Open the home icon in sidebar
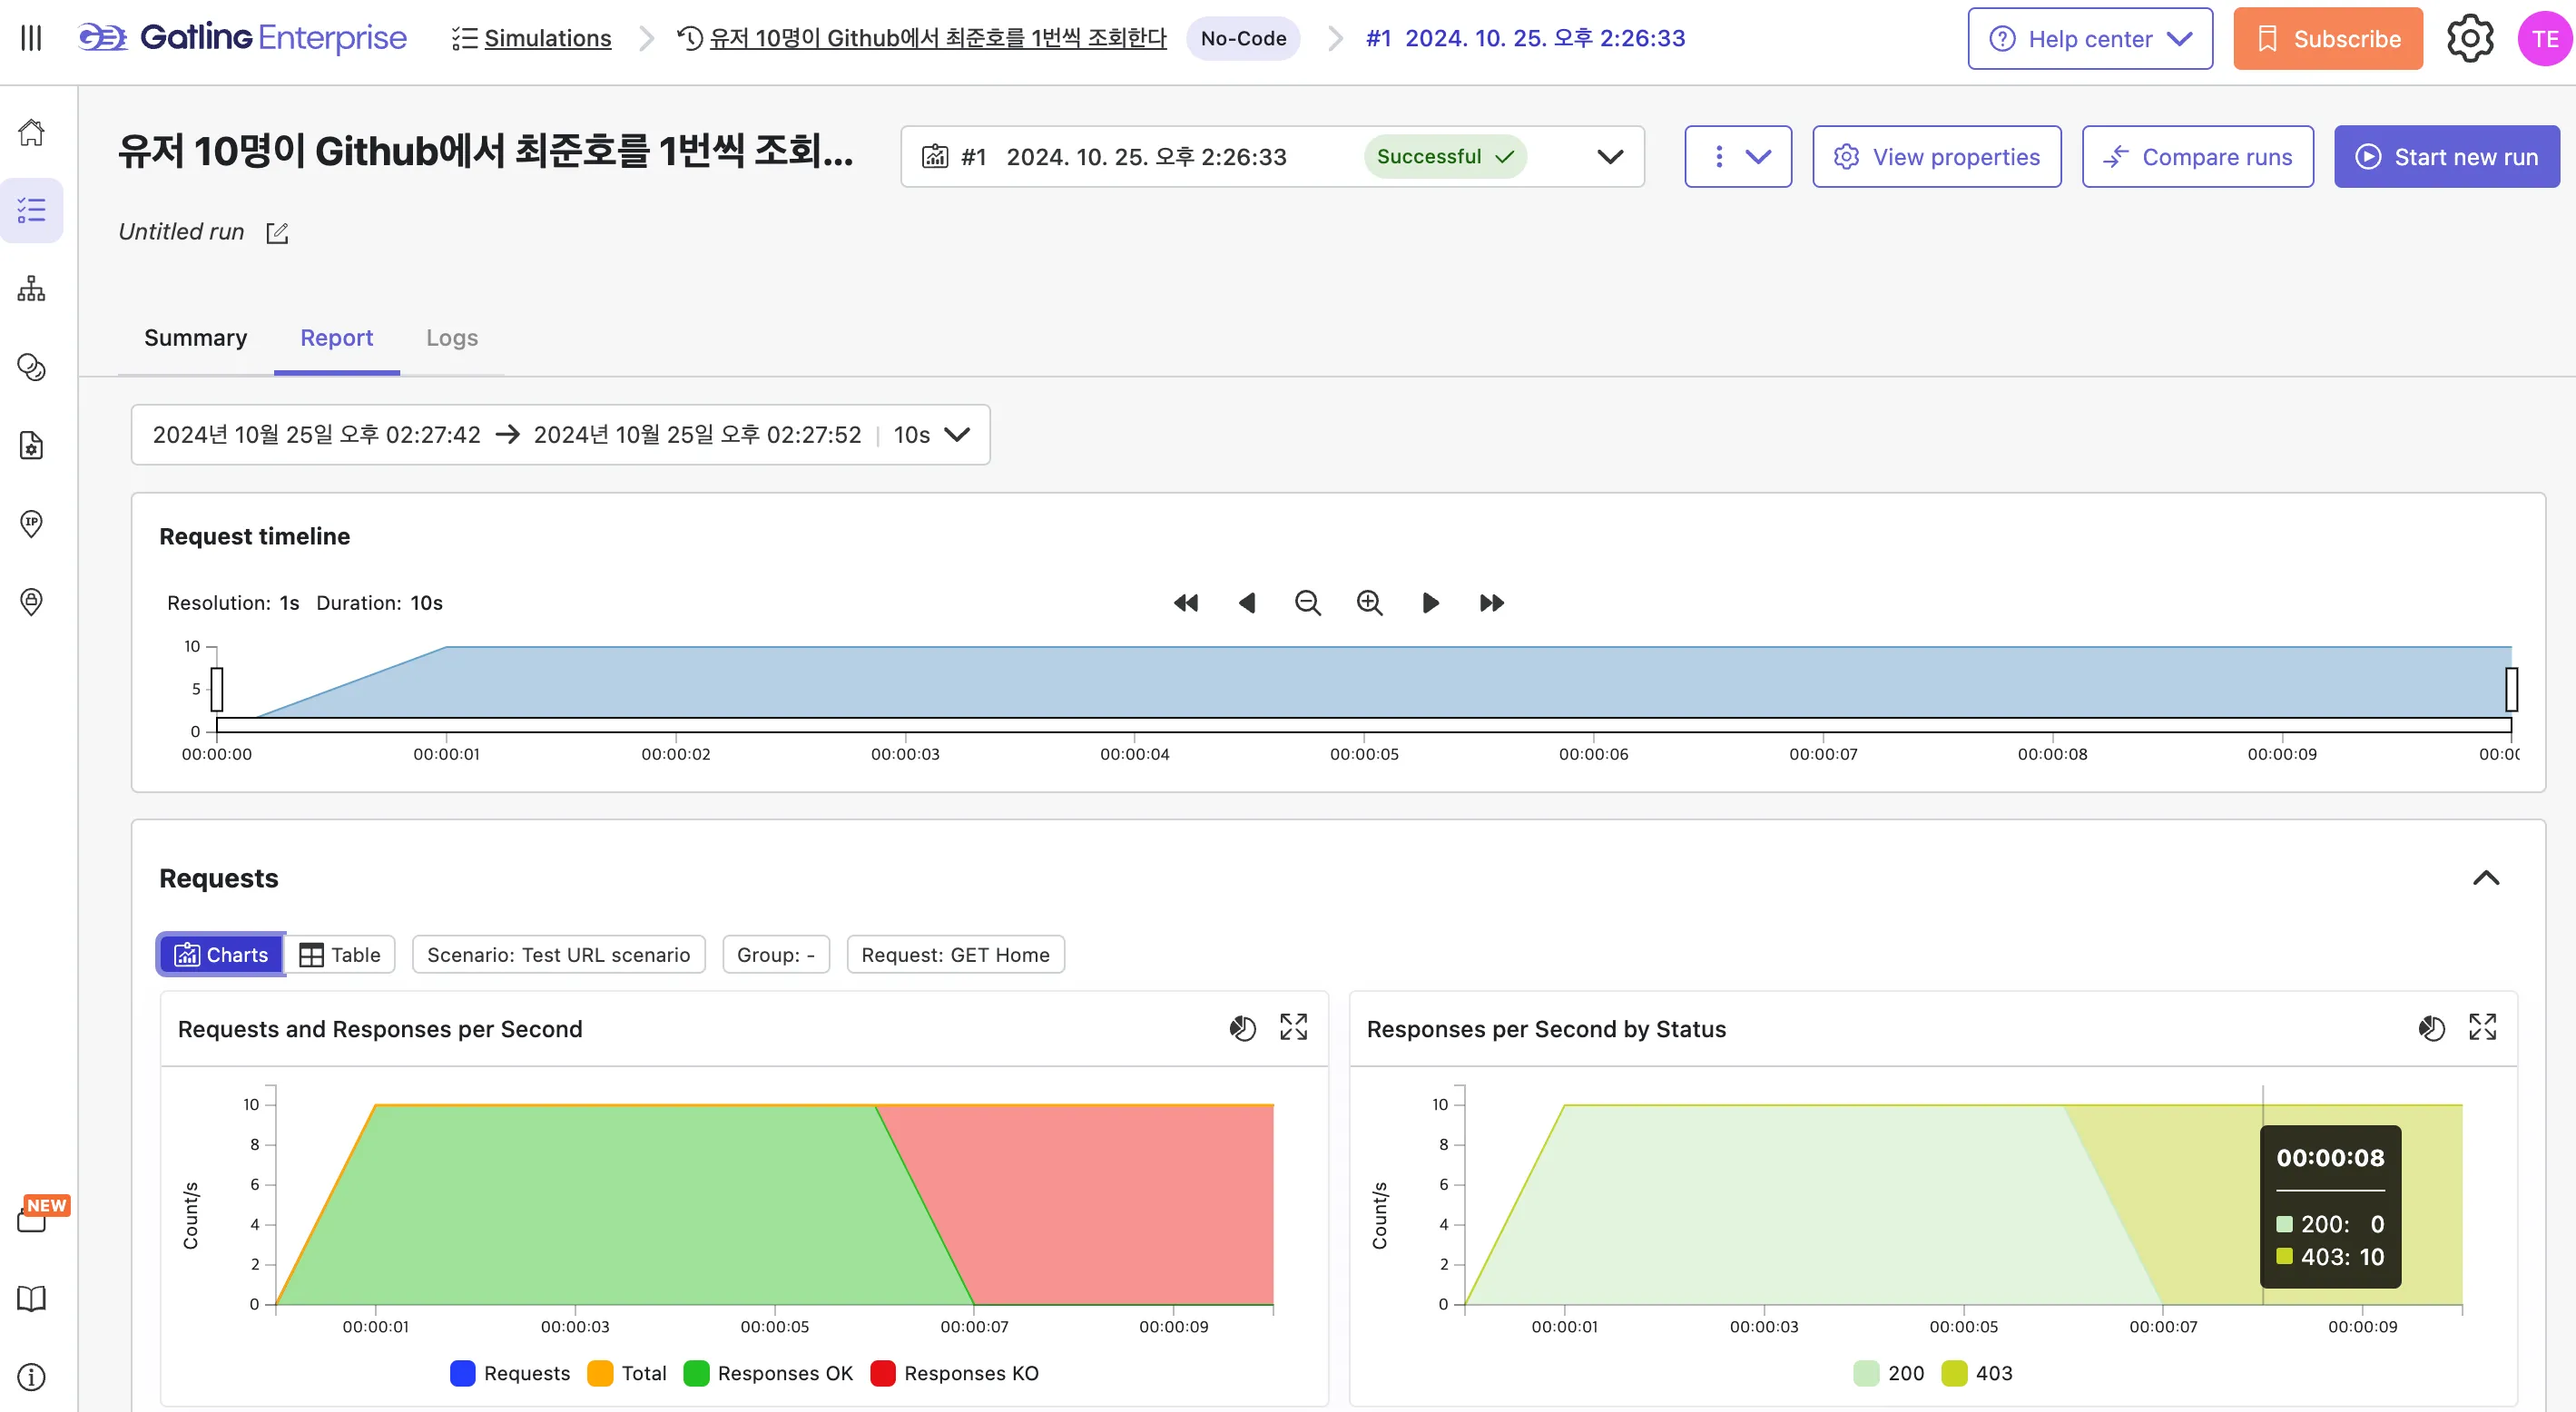The width and height of the screenshot is (2576, 1412). pyautogui.click(x=32, y=132)
